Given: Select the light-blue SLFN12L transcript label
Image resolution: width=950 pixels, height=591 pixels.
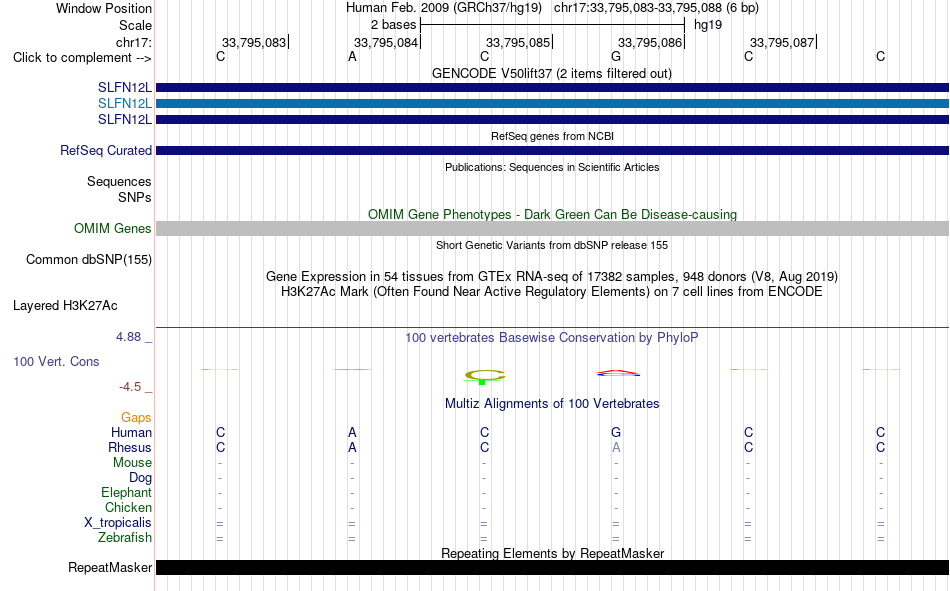Looking at the screenshot, I should click(125, 104).
